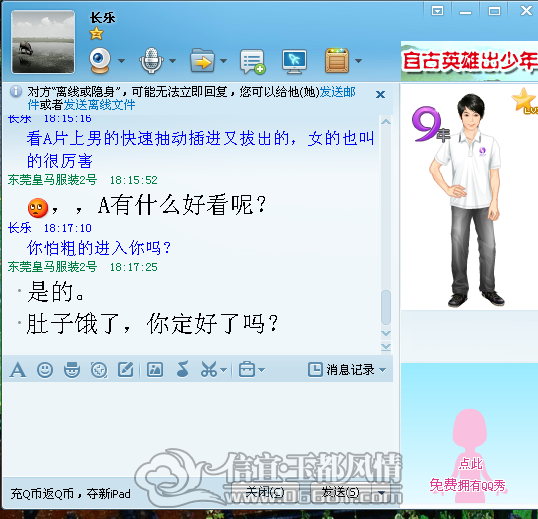Open the emoticon smiley picker

(45, 370)
